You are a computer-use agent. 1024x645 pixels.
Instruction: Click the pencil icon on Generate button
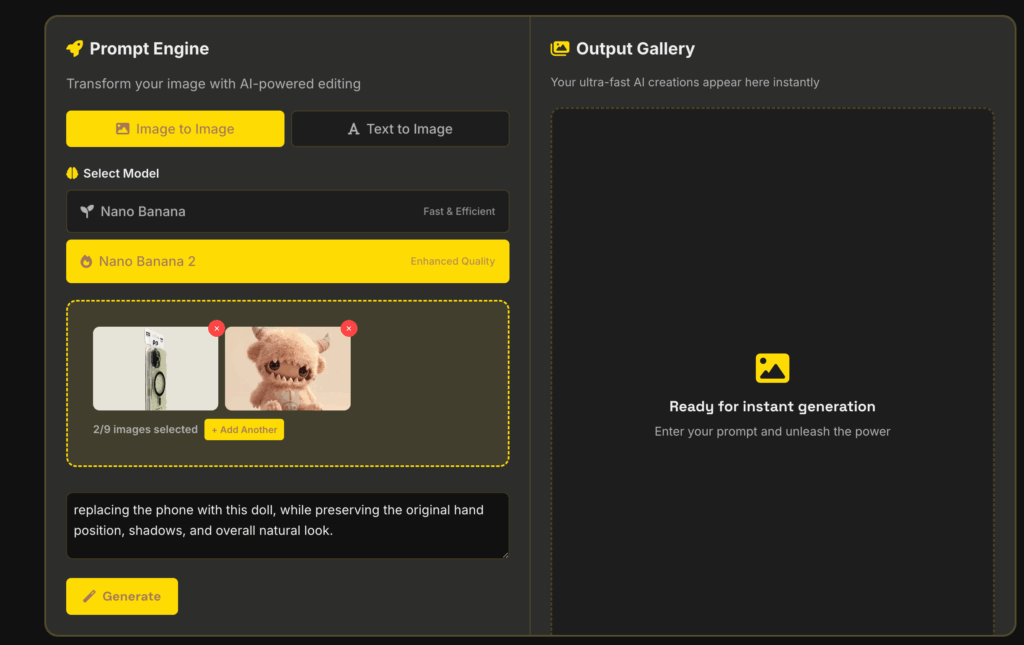point(89,596)
